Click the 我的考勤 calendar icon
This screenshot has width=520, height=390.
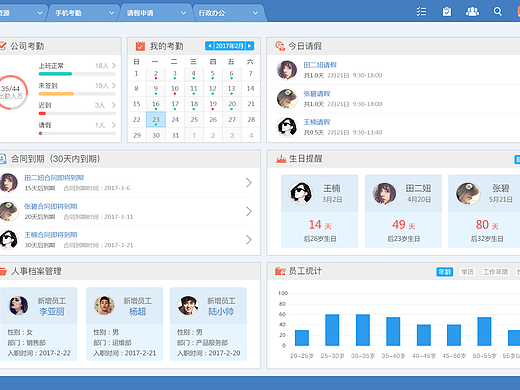(140, 46)
